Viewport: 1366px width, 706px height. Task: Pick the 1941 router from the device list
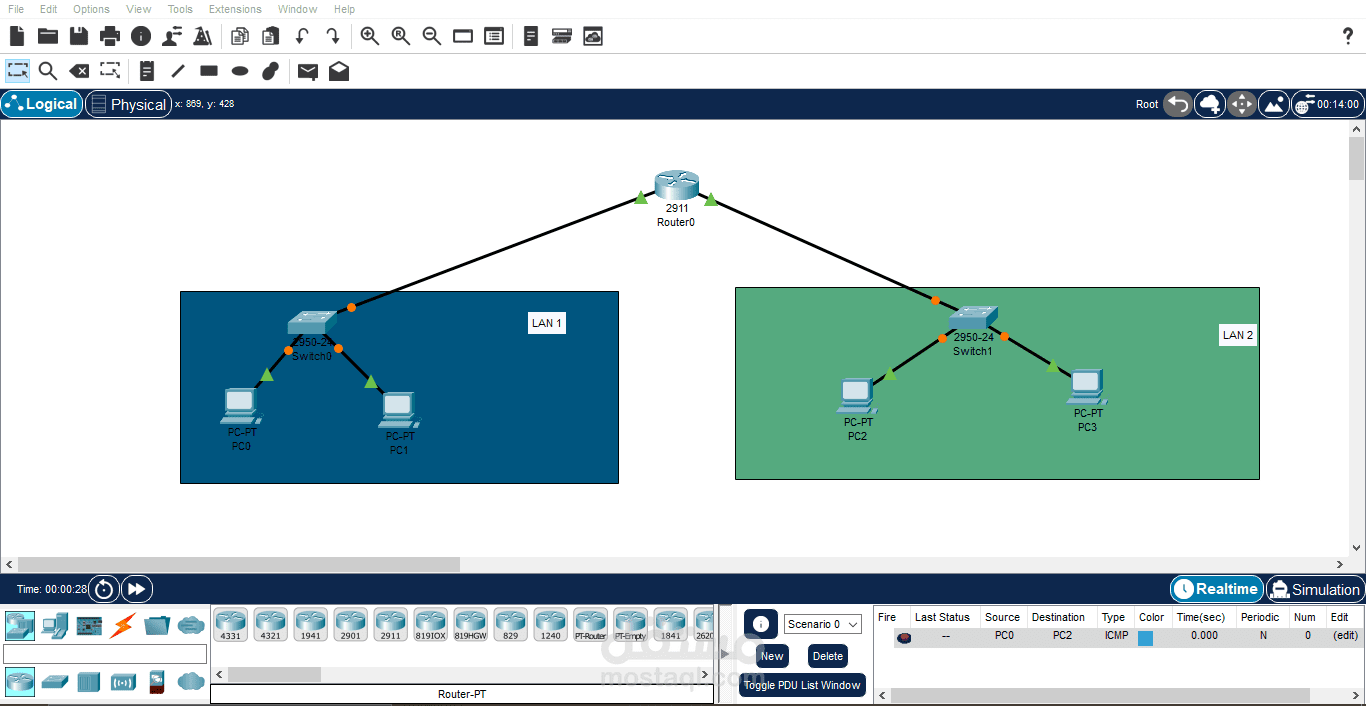310,624
